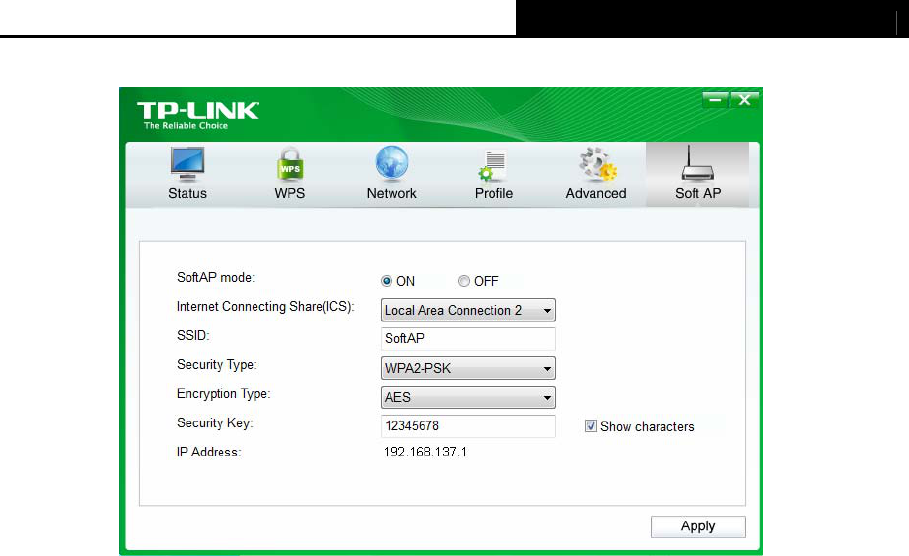Image resolution: width=909 pixels, height=556 pixels.
Task: Select the IP address 192.168.137.1 text
Action: click(x=425, y=452)
